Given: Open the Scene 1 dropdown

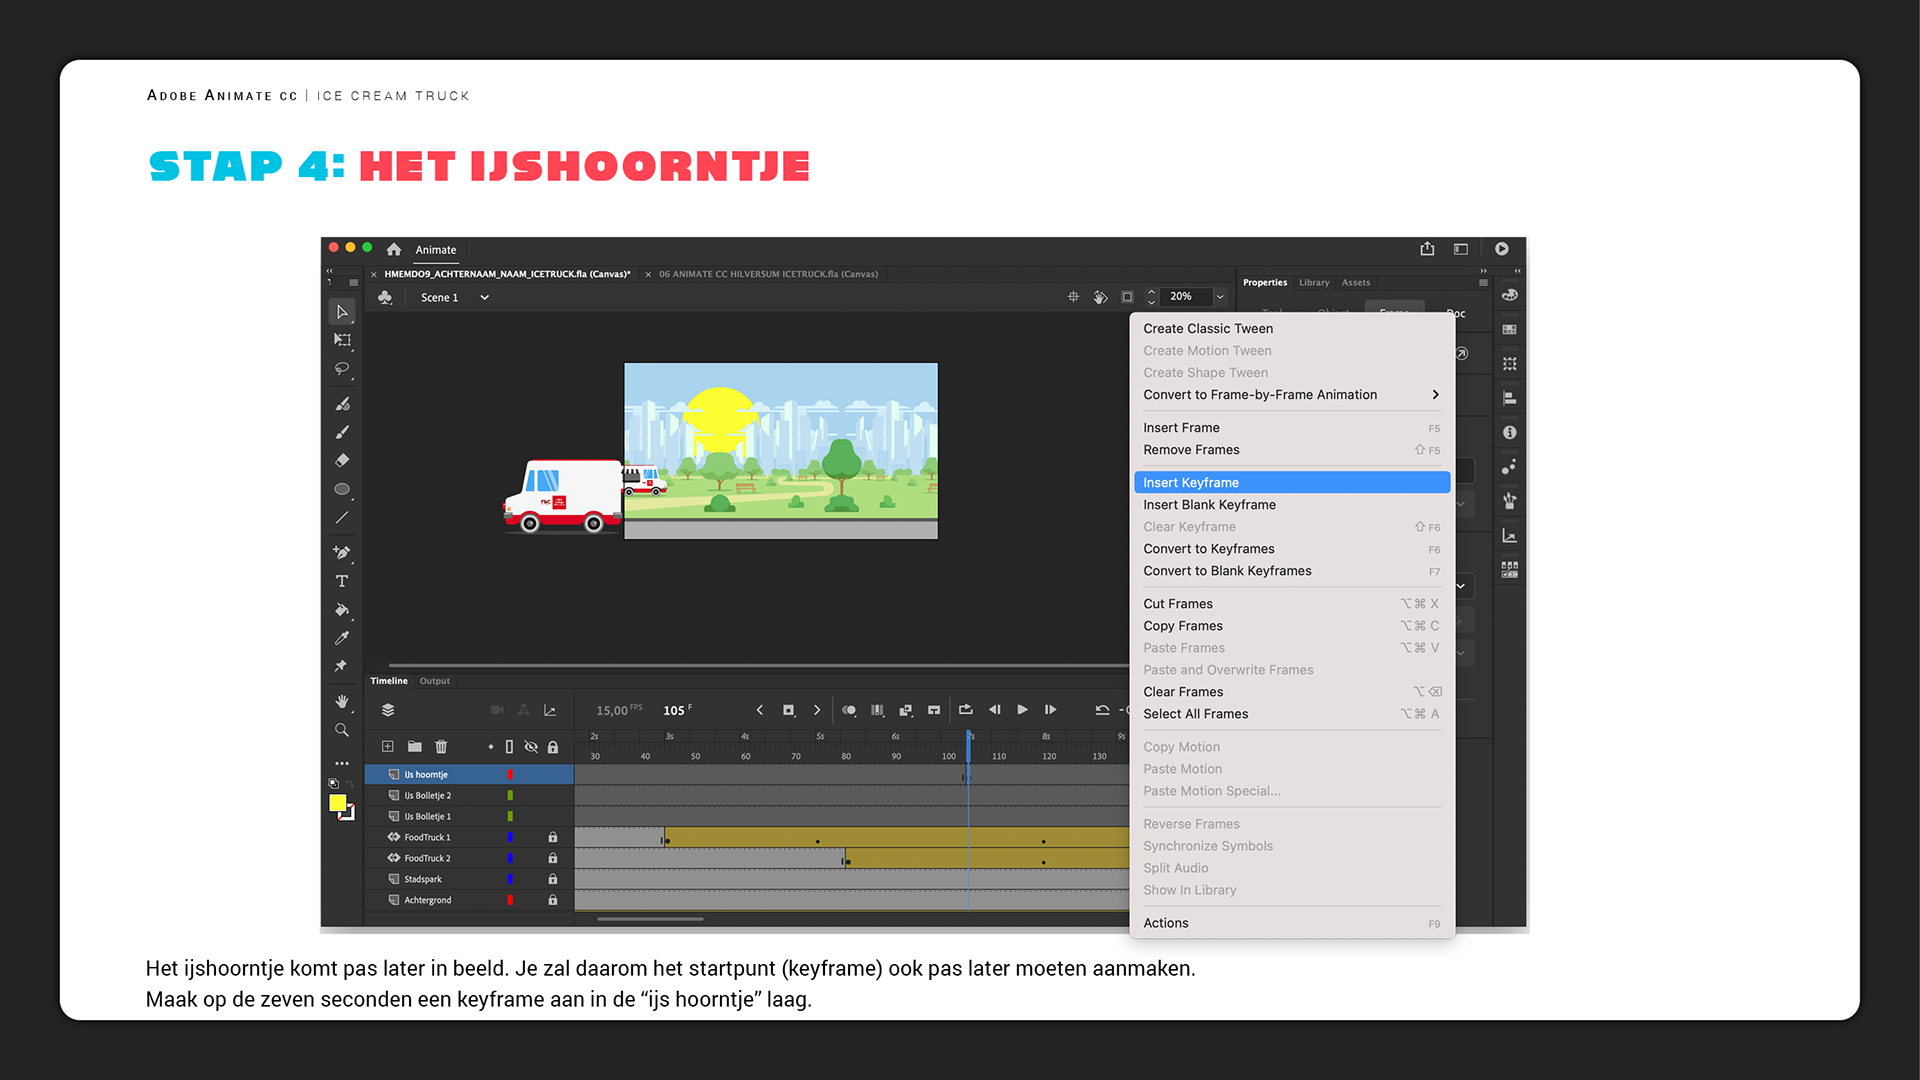Looking at the screenshot, I should [484, 297].
